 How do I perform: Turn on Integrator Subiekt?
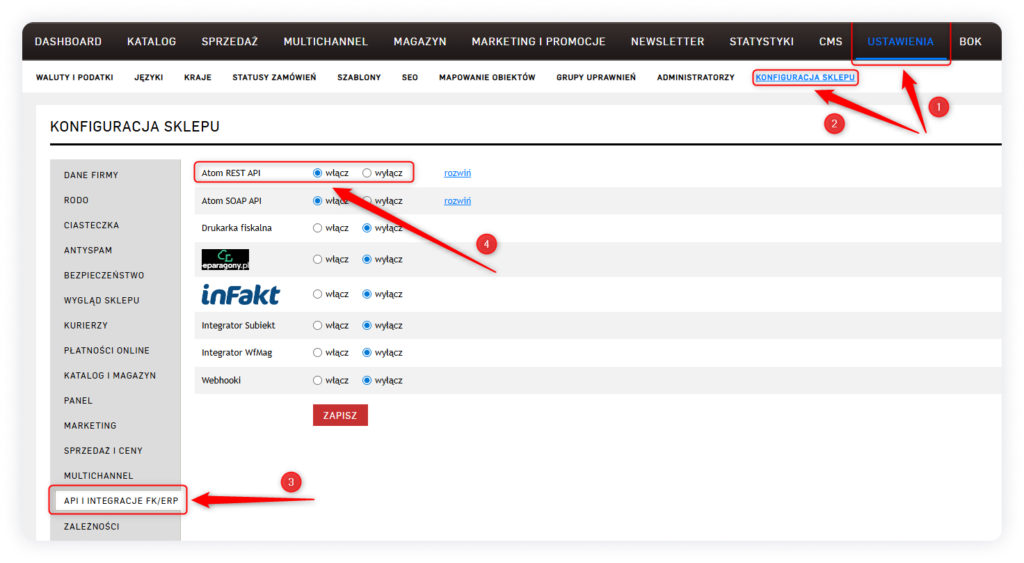tap(318, 325)
